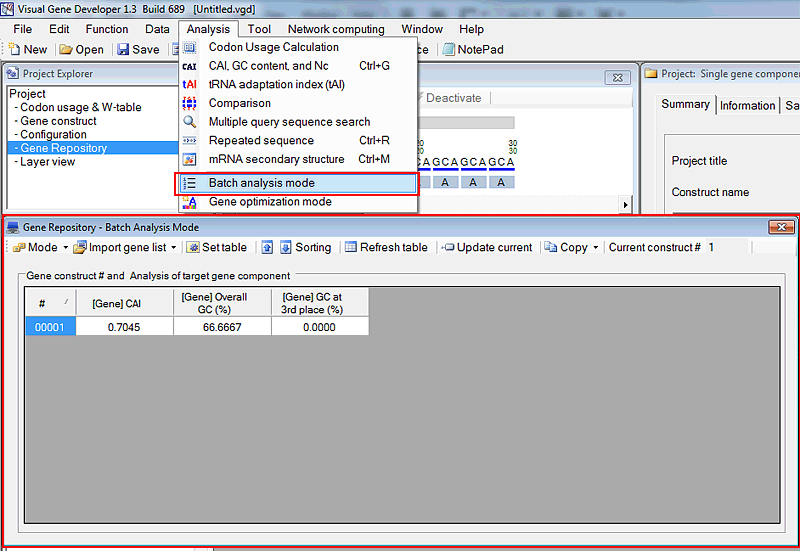Click the New file toolbar icon

pos(15,49)
